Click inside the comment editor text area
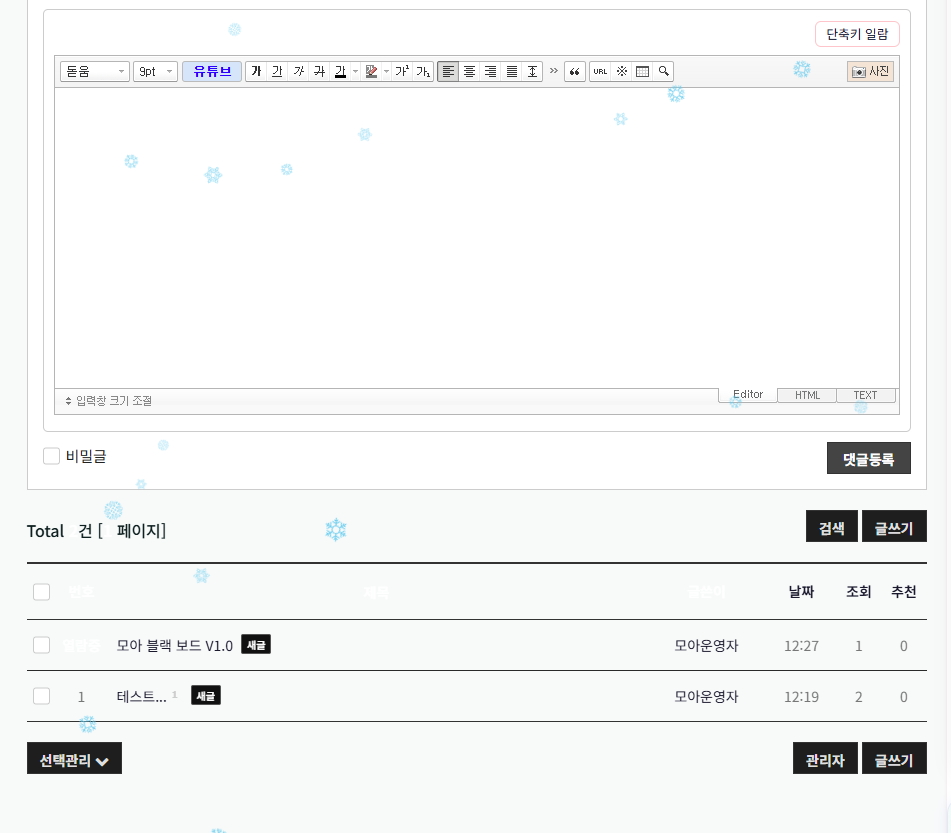Image resolution: width=951 pixels, height=833 pixels. (476, 238)
